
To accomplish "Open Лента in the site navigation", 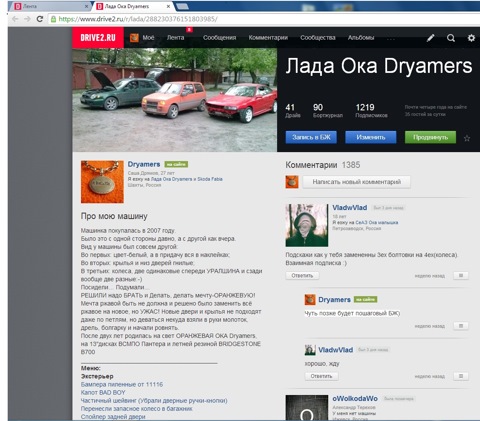I will point(175,38).
